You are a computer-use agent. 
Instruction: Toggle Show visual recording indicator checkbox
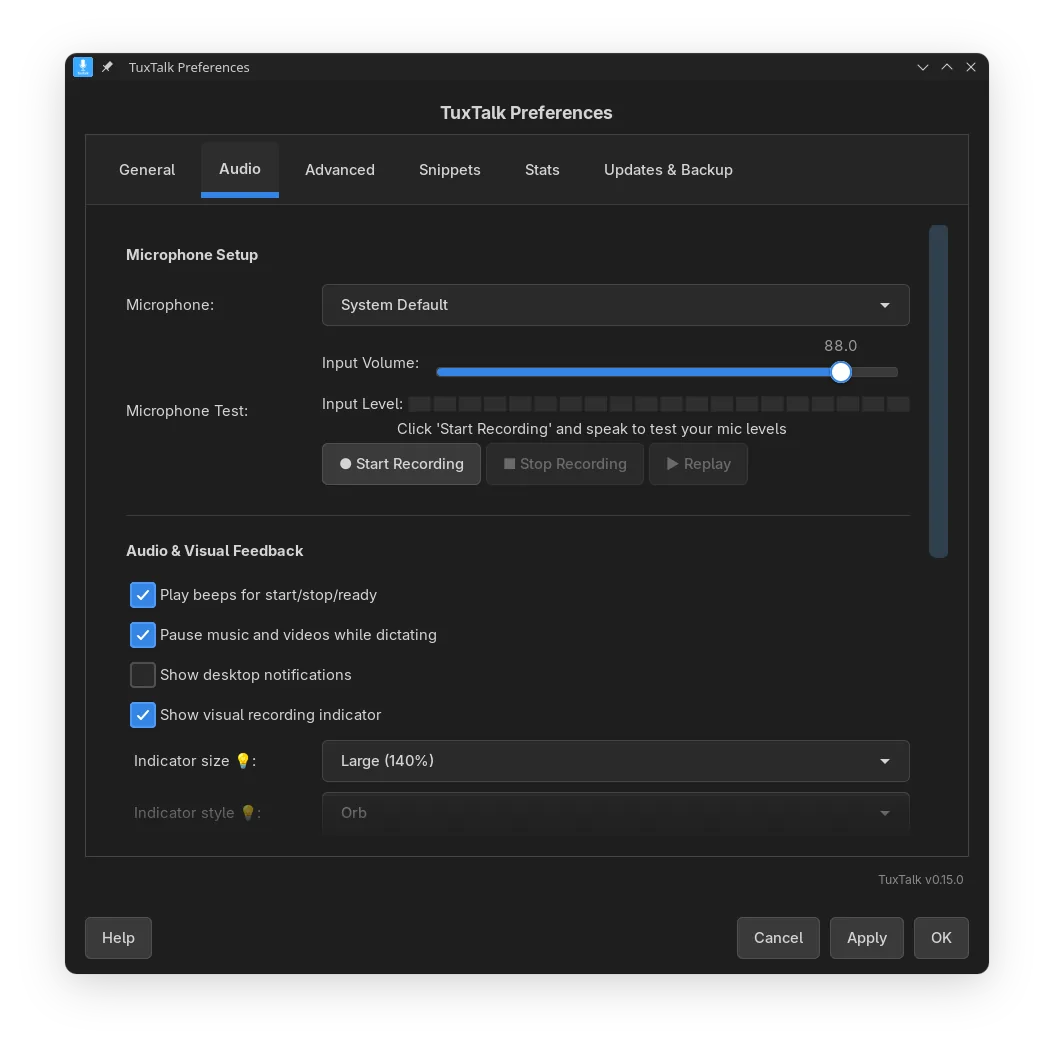143,715
